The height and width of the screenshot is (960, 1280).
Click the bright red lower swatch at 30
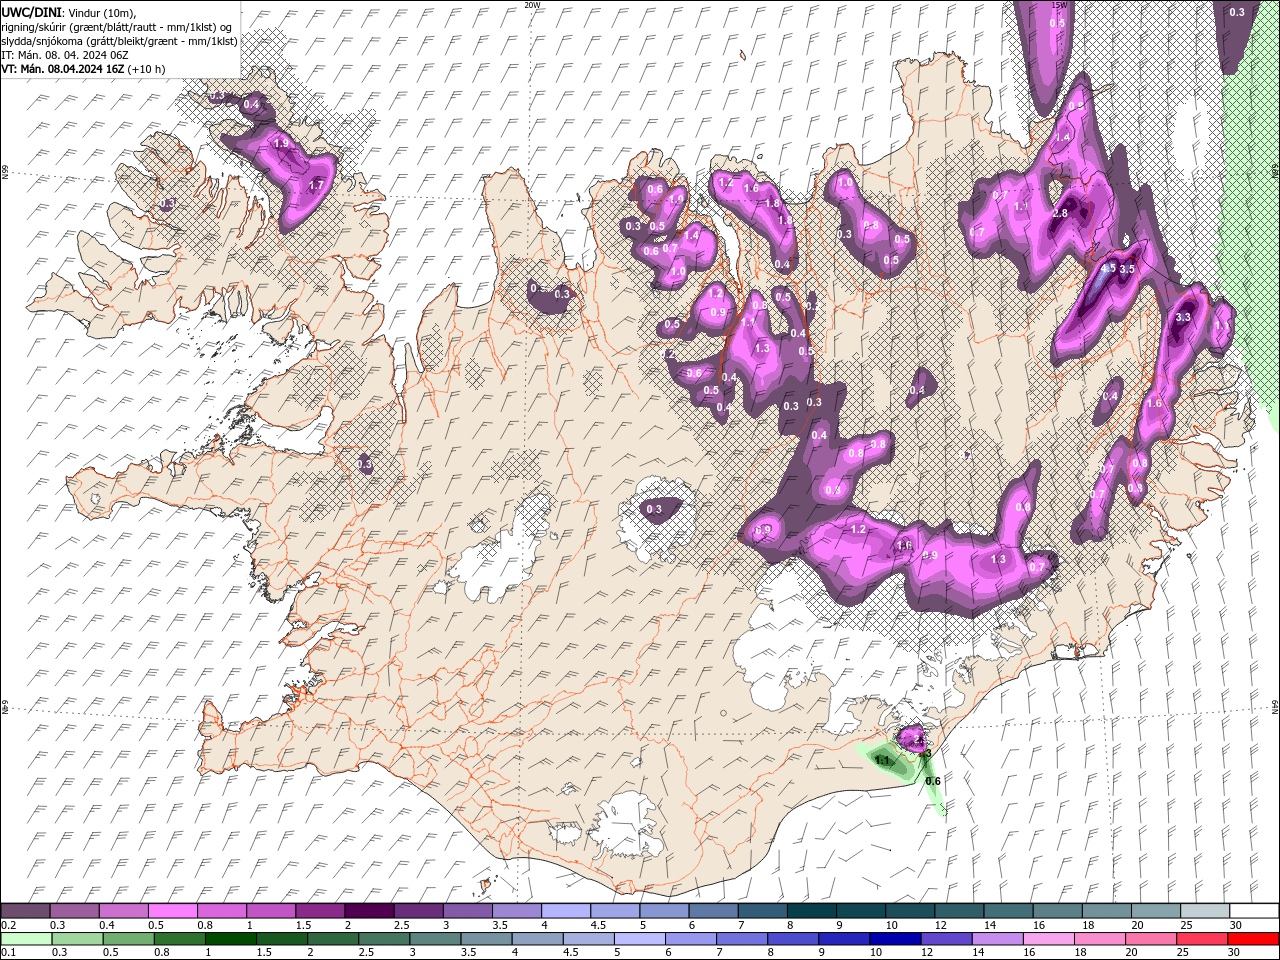pyautogui.click(x=1252, y=938)
